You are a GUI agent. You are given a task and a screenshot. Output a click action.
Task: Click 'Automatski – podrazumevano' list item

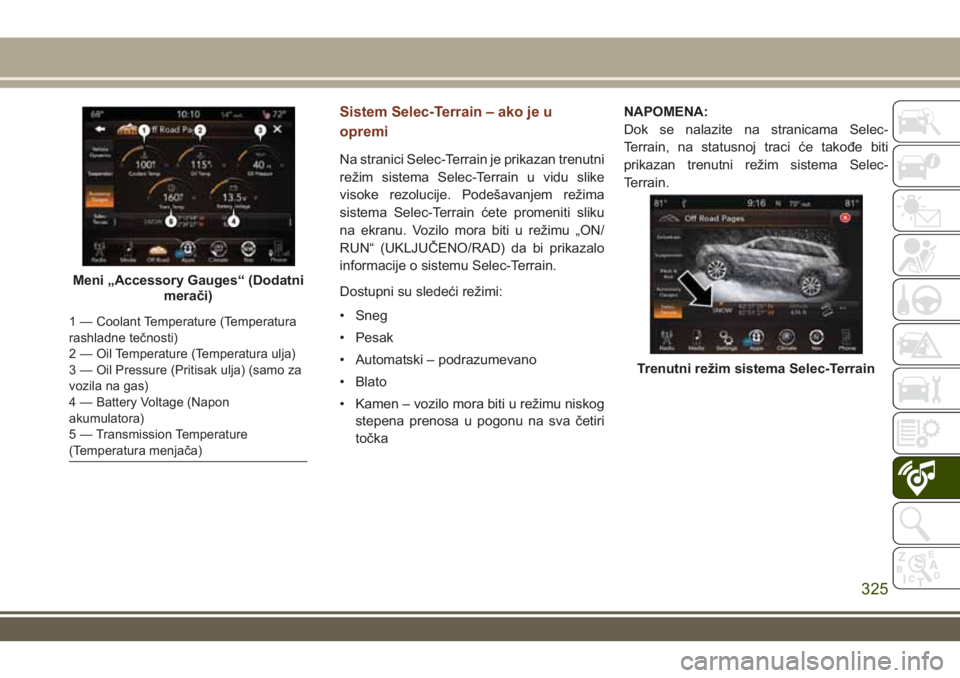446,360
